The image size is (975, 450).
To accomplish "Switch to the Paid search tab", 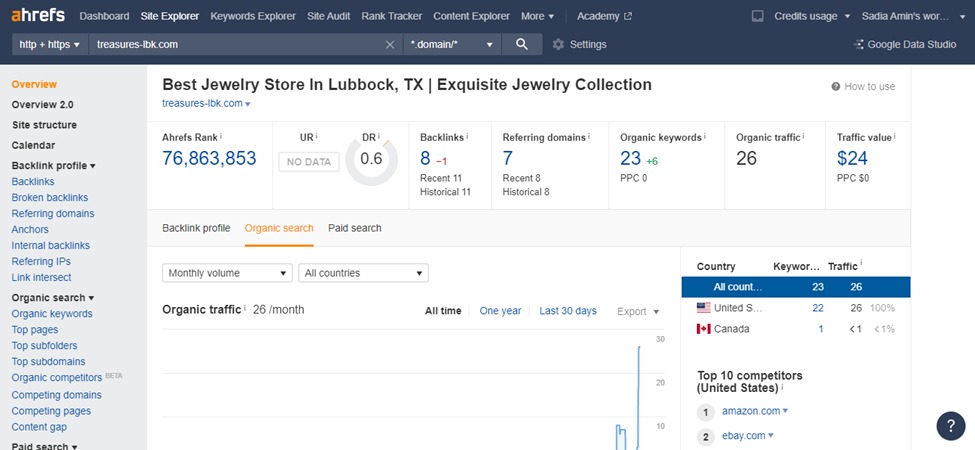I will [x=354, y=228].
